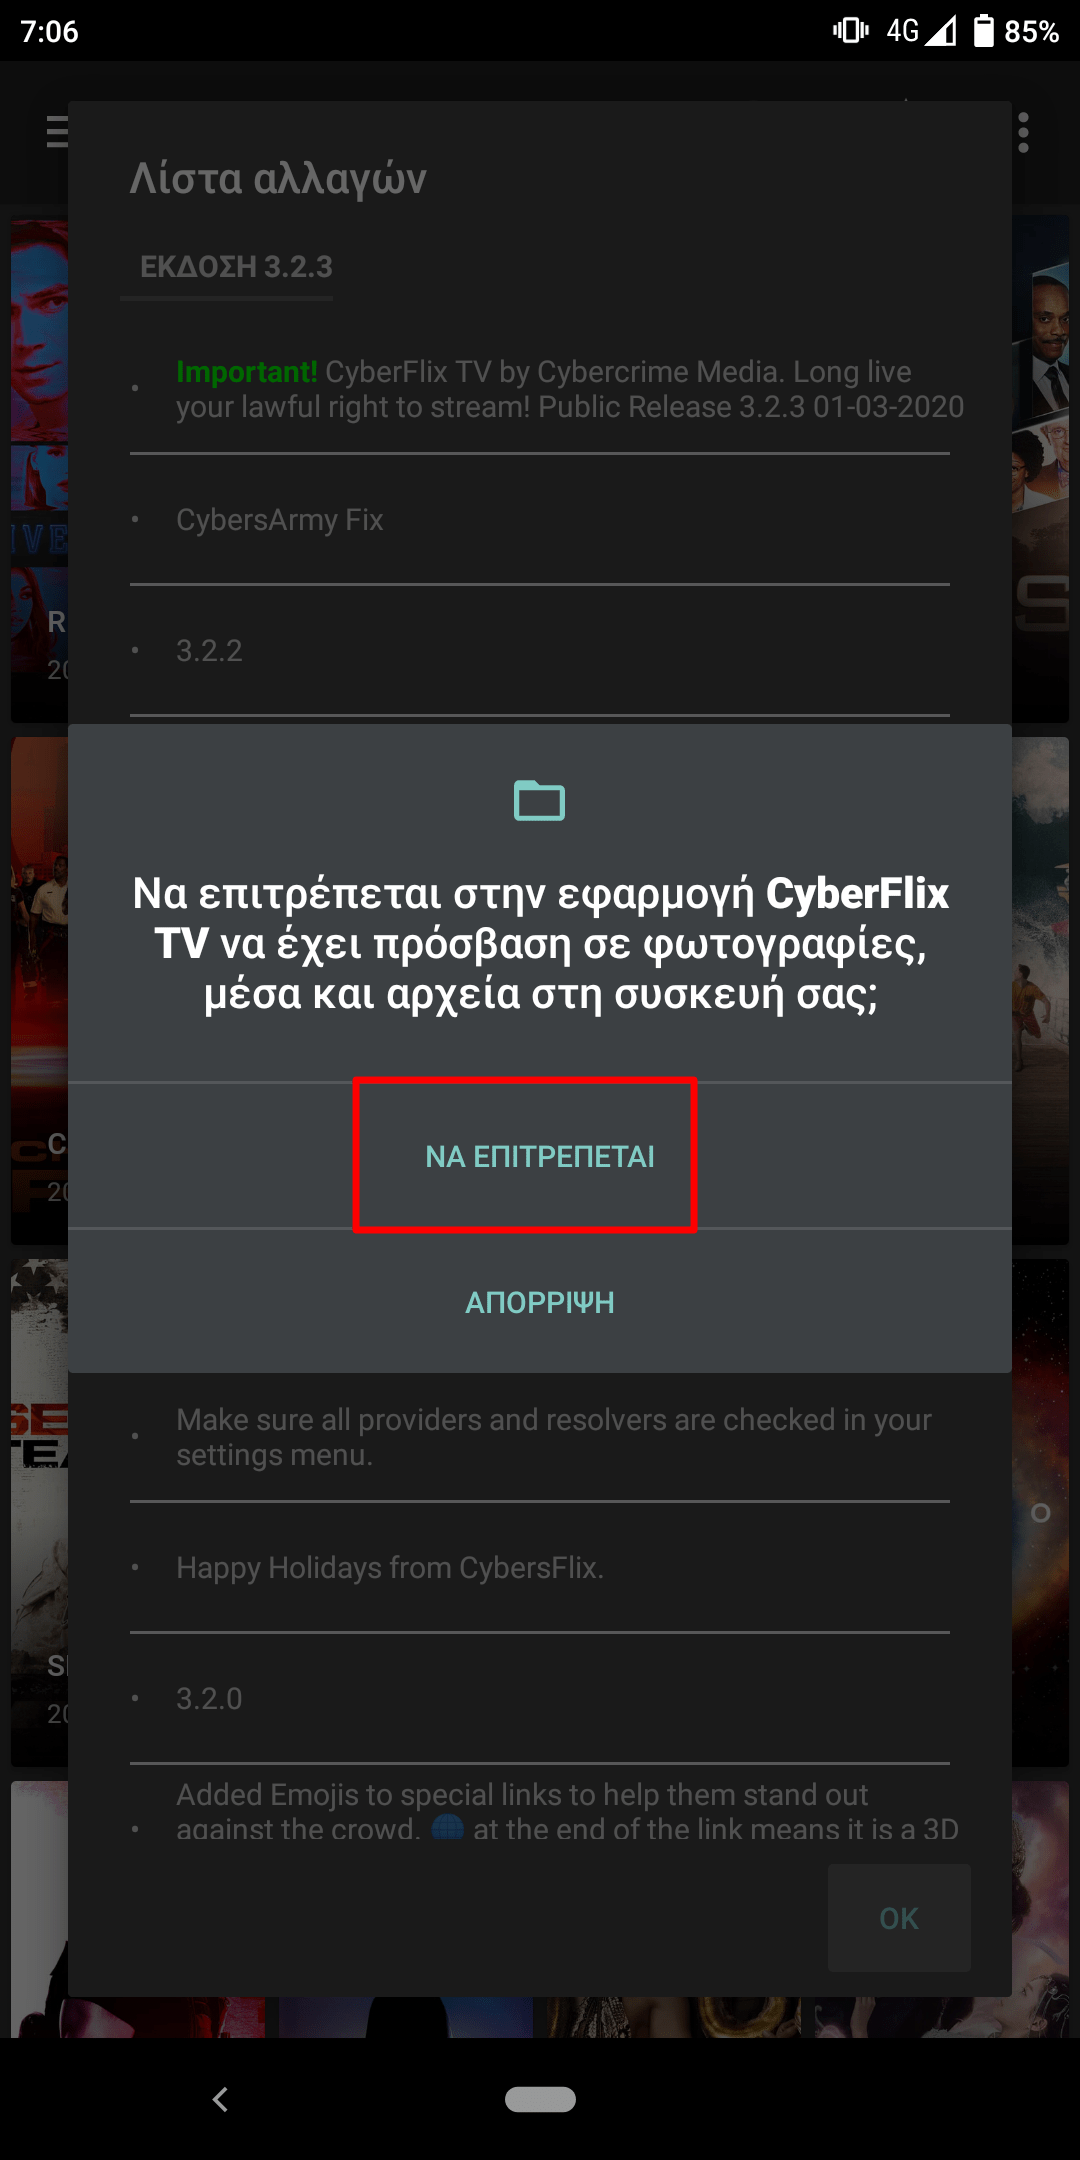Tap the 3.2.0 version entry
Viewport: 1080px width, 2160px height.
tap(209, 1699)
